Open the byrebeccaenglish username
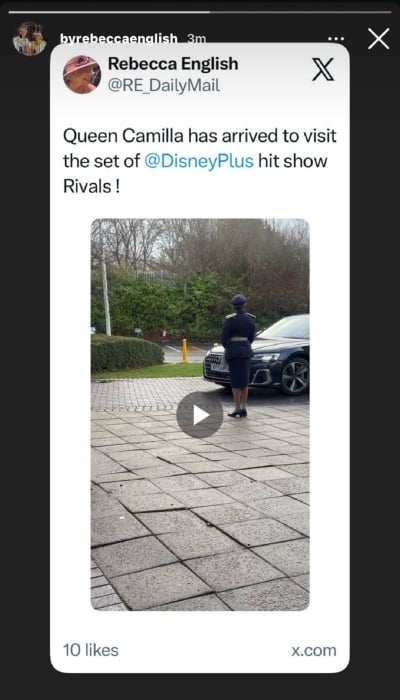 119,39
